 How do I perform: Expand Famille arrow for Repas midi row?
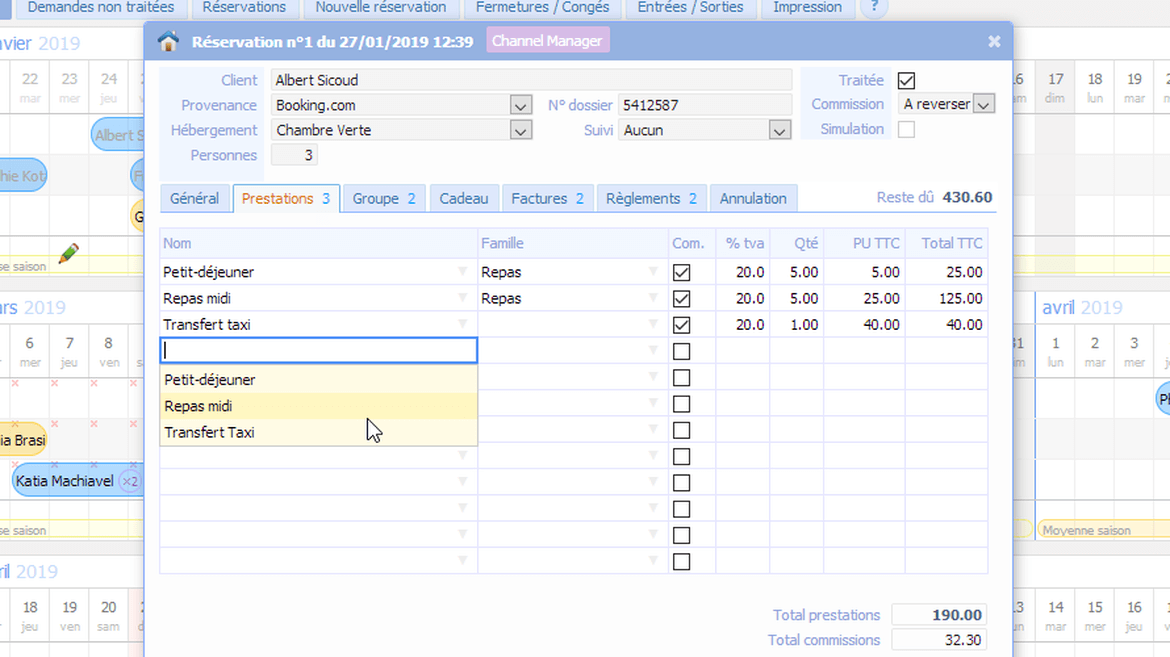click(x=653, y=298)
